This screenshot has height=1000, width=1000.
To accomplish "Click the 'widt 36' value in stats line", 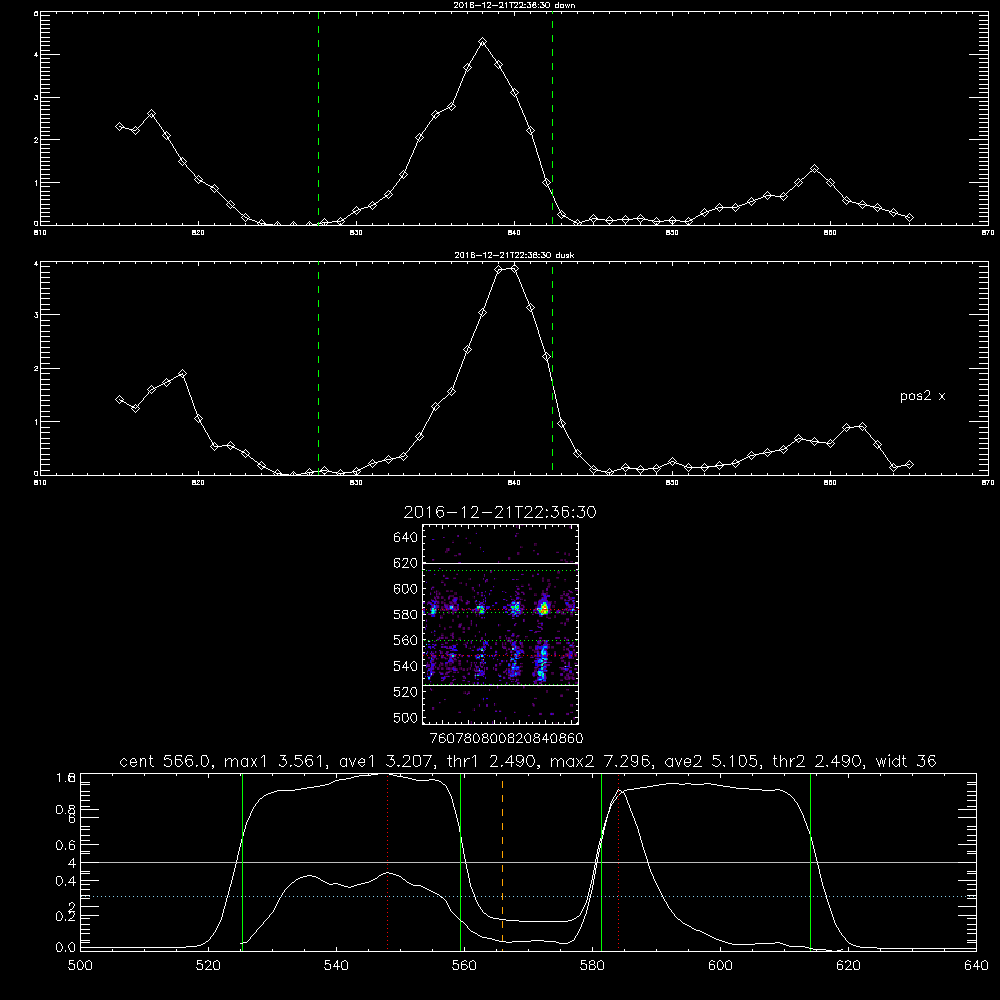I will [906, 761].
